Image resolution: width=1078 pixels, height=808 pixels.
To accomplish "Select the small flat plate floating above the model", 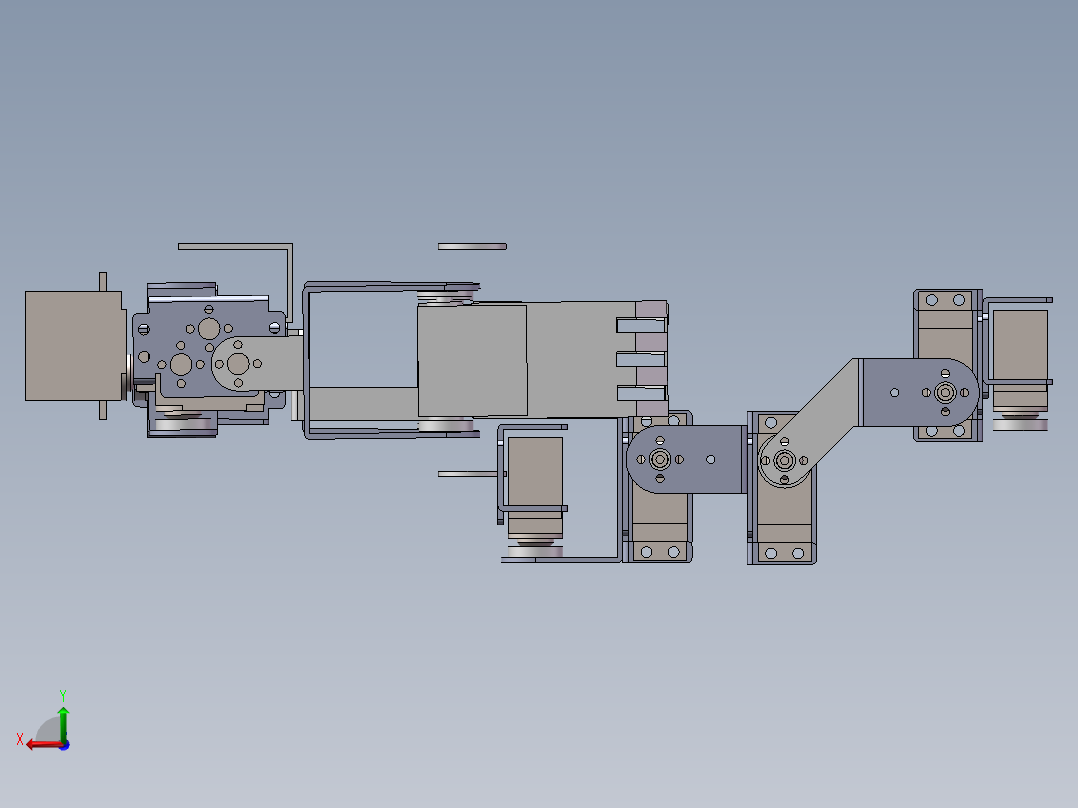I will click(472, 246).
